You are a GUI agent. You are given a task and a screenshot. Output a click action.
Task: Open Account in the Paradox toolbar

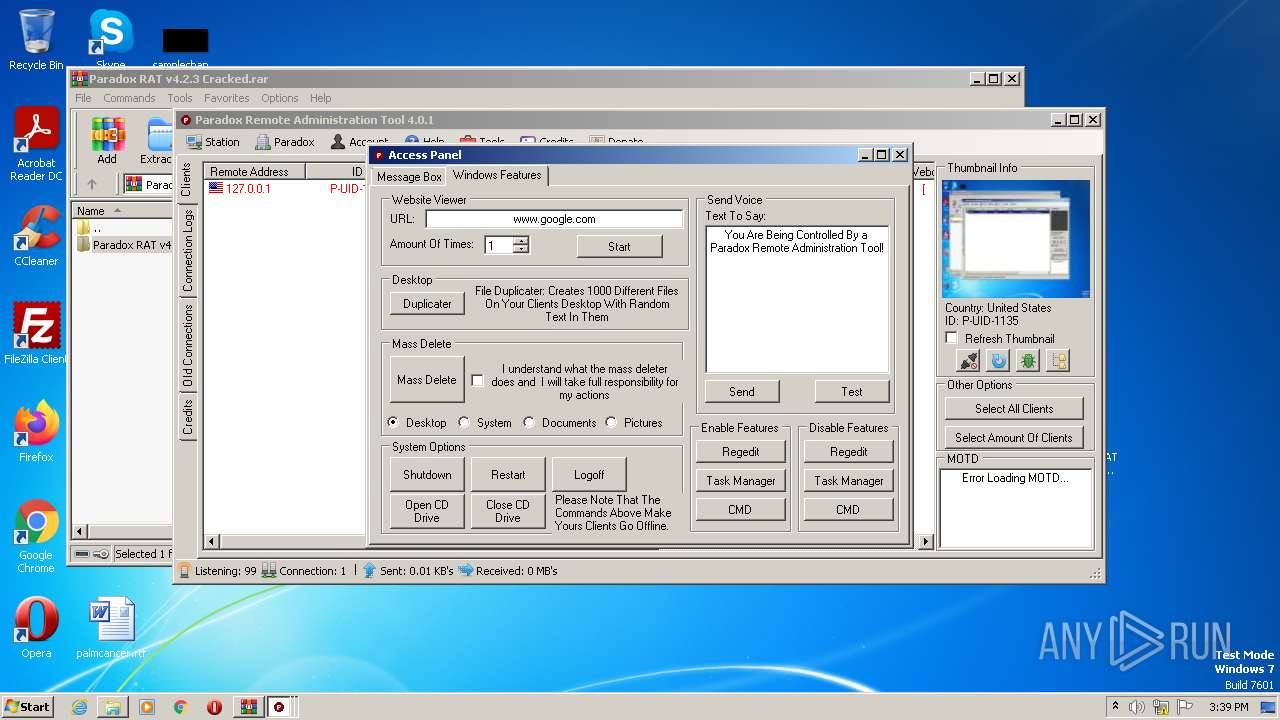point(359,142)
